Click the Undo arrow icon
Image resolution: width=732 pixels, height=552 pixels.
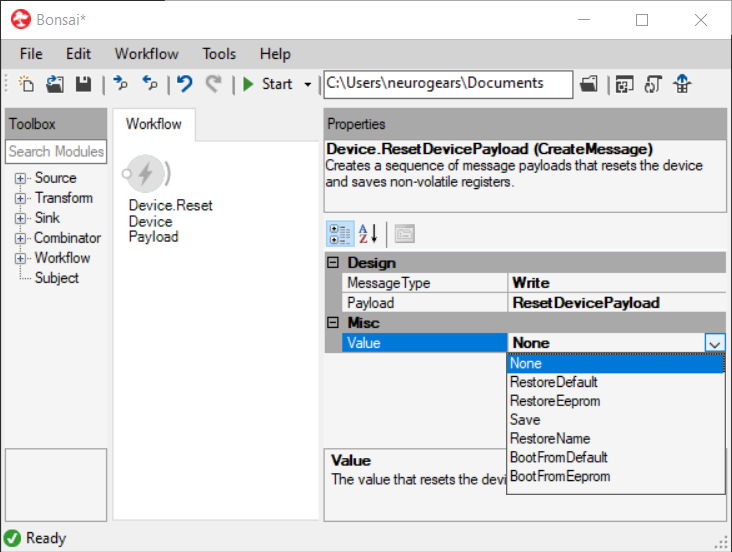click(184, 84)
